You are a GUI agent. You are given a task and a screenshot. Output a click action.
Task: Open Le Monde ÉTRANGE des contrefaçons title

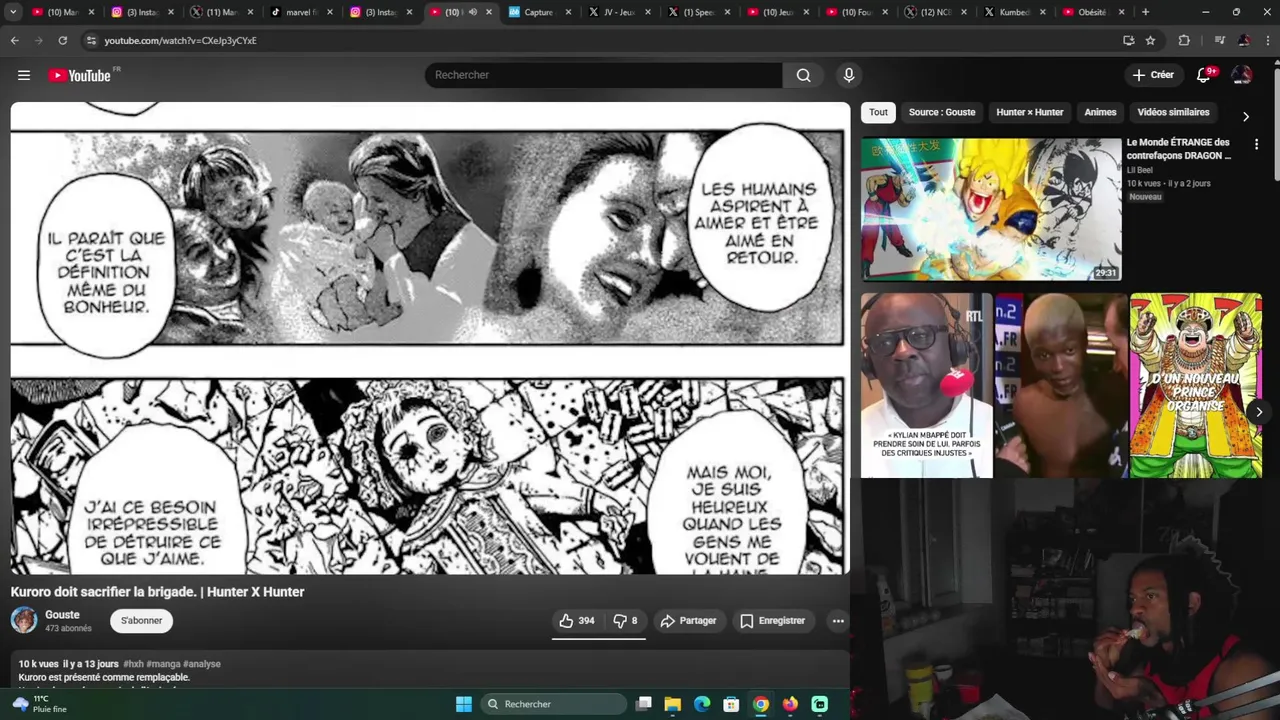[1179, 149]
